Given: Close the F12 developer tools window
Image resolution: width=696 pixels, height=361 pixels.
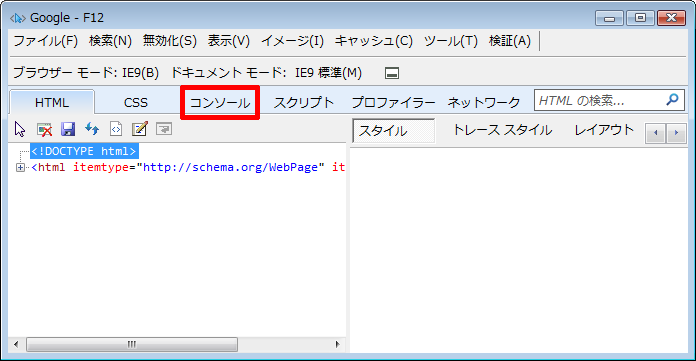Looking at the screenshot, I should [x=672, y=18].
